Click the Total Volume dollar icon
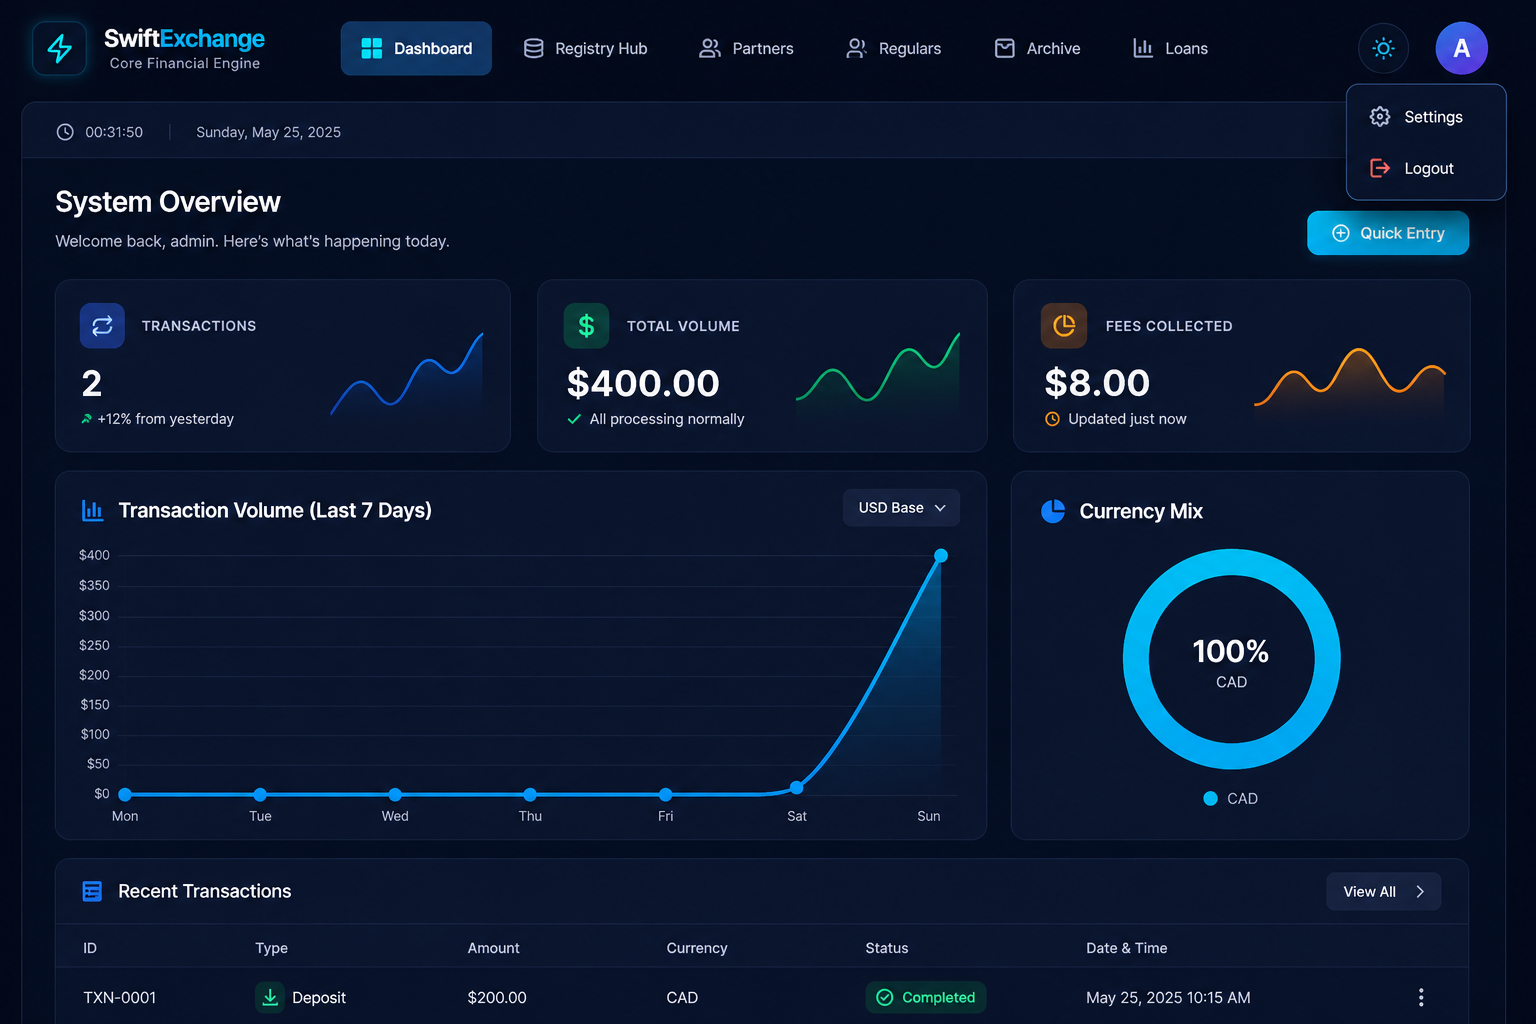 click(x=586, y=326)
